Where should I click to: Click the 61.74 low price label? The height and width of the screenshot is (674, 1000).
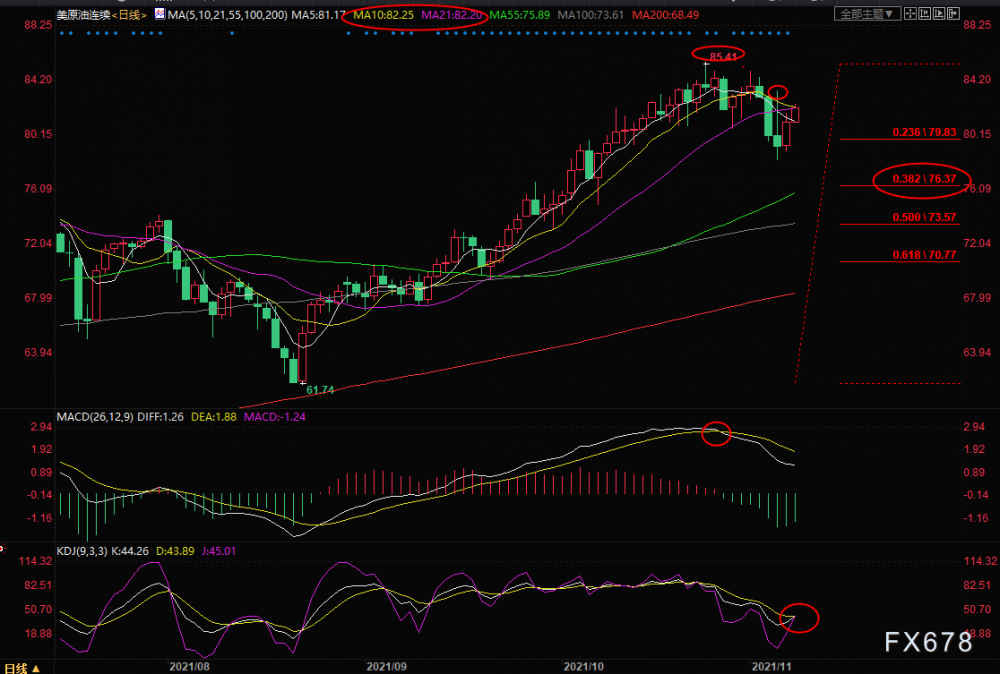tap(320, 390)
